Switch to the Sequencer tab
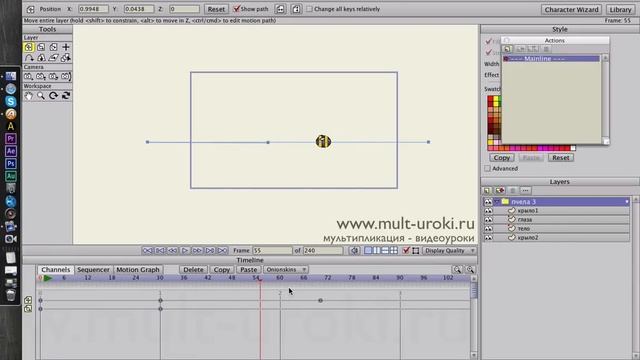 pyautogui.click(x=93, y=270)
